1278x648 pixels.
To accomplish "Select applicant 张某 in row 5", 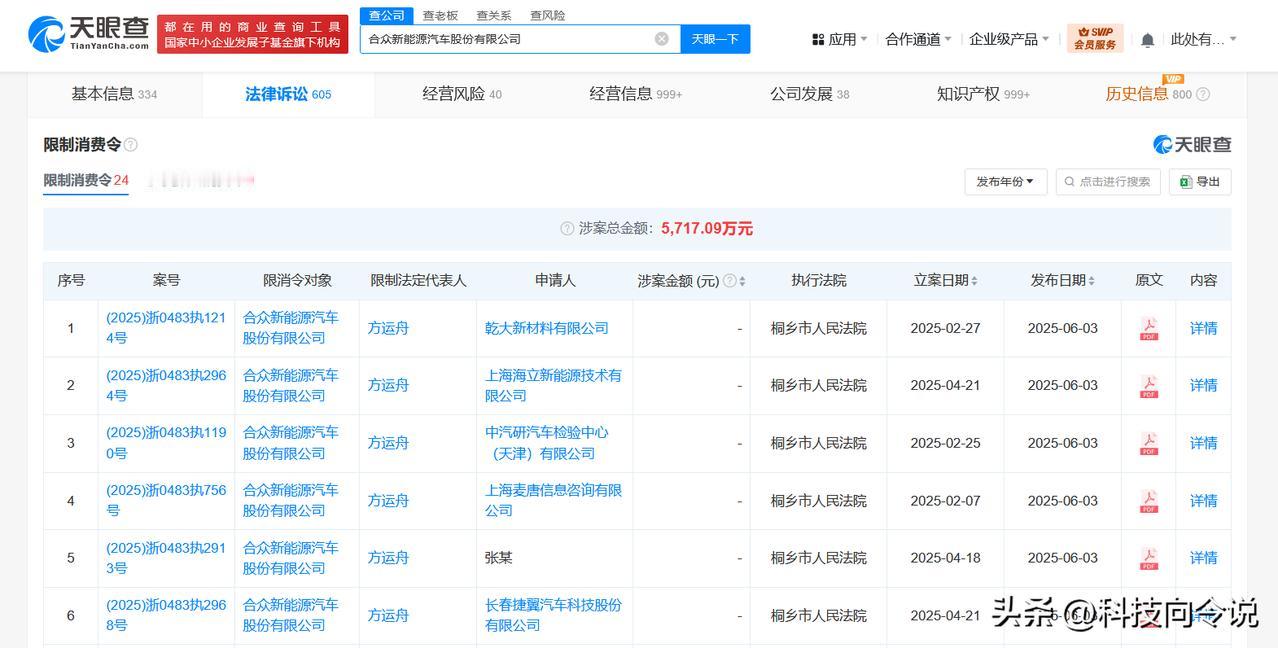I will pos(499,558).
